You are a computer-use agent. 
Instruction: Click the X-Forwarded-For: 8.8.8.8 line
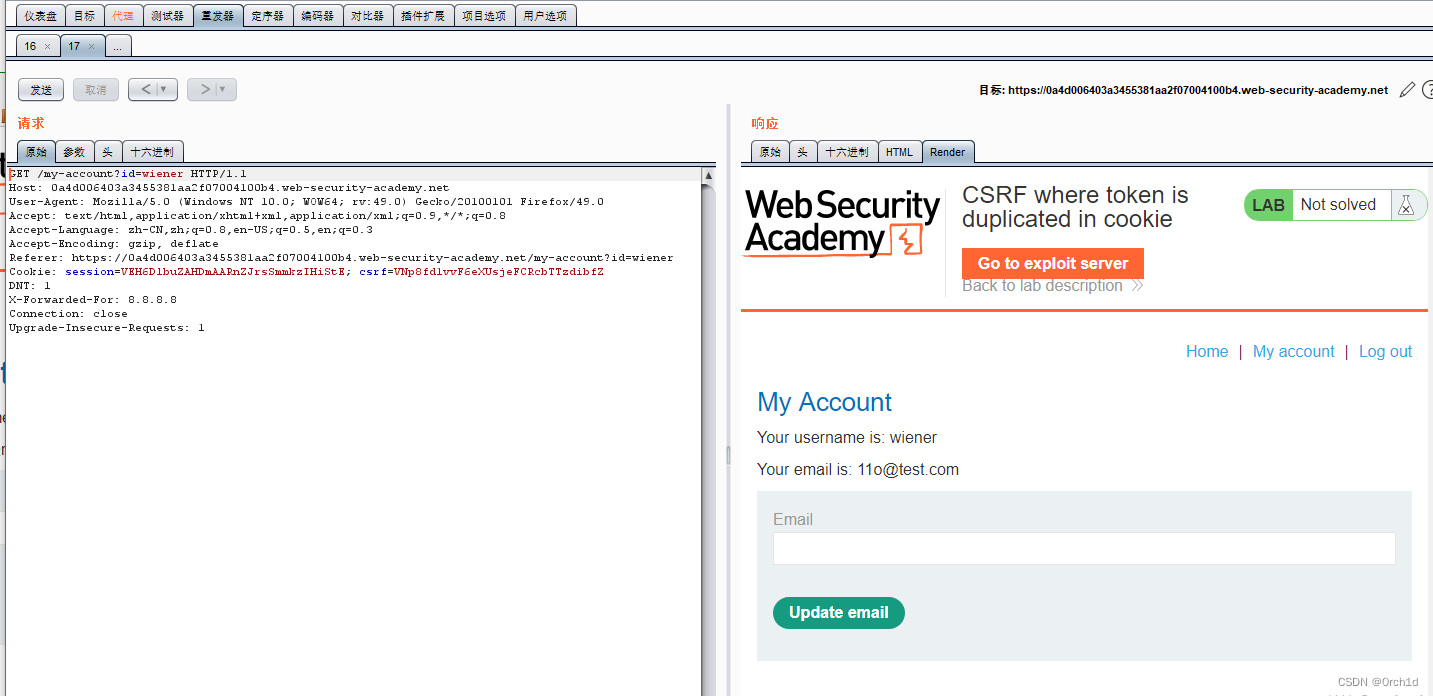tap(93, 300)
